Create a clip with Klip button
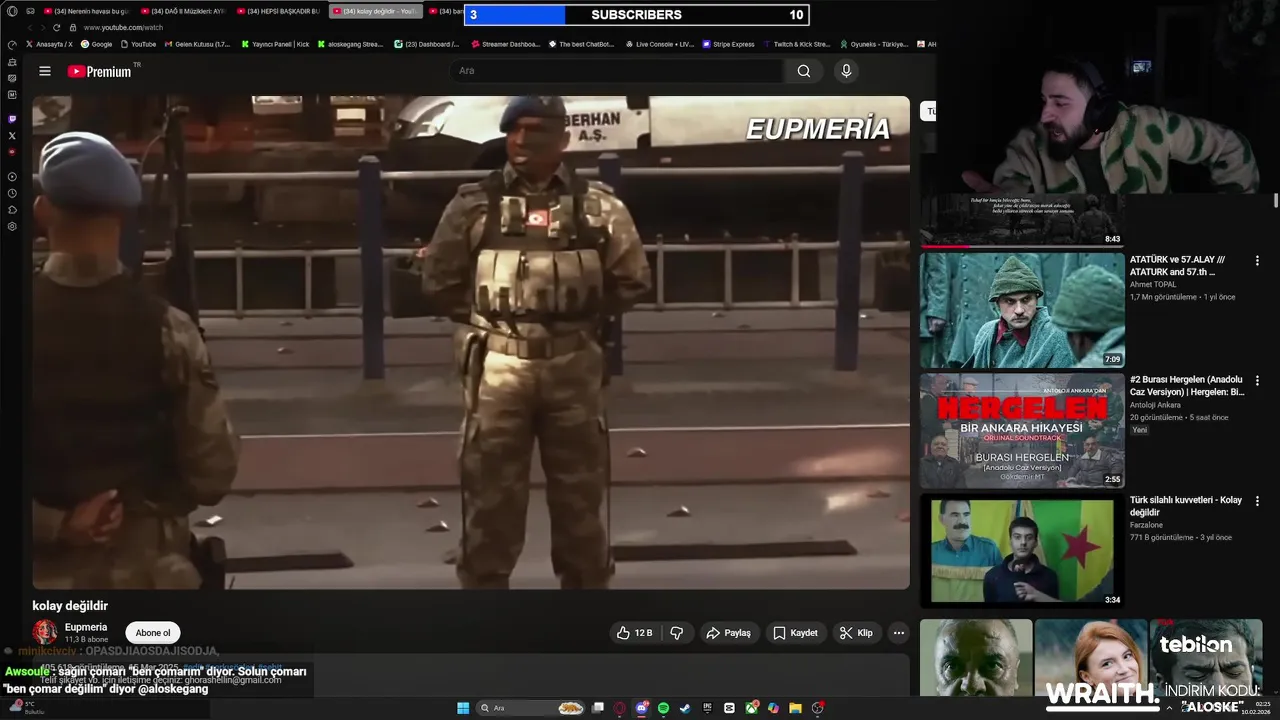 click(856, 633)
